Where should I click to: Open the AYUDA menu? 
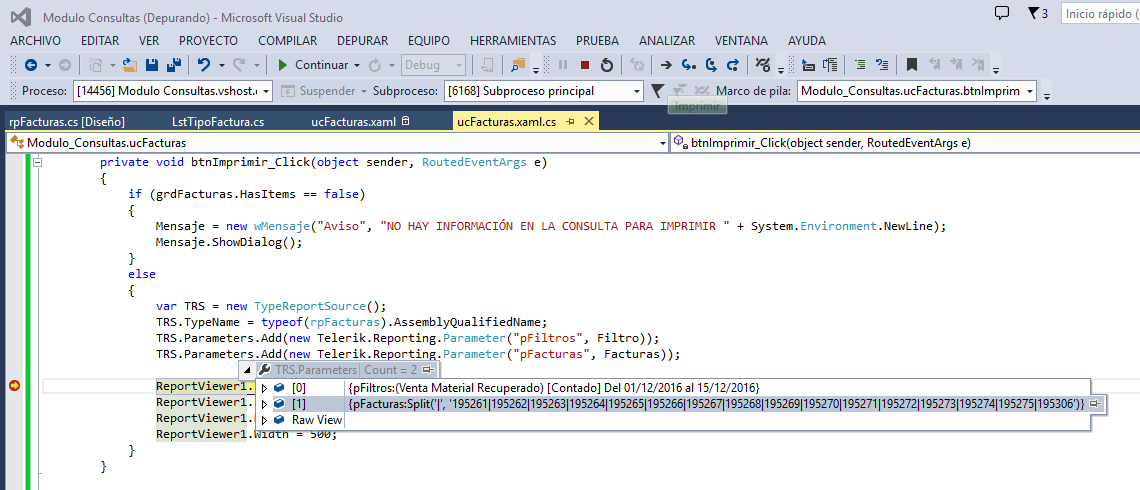(807, 41)
